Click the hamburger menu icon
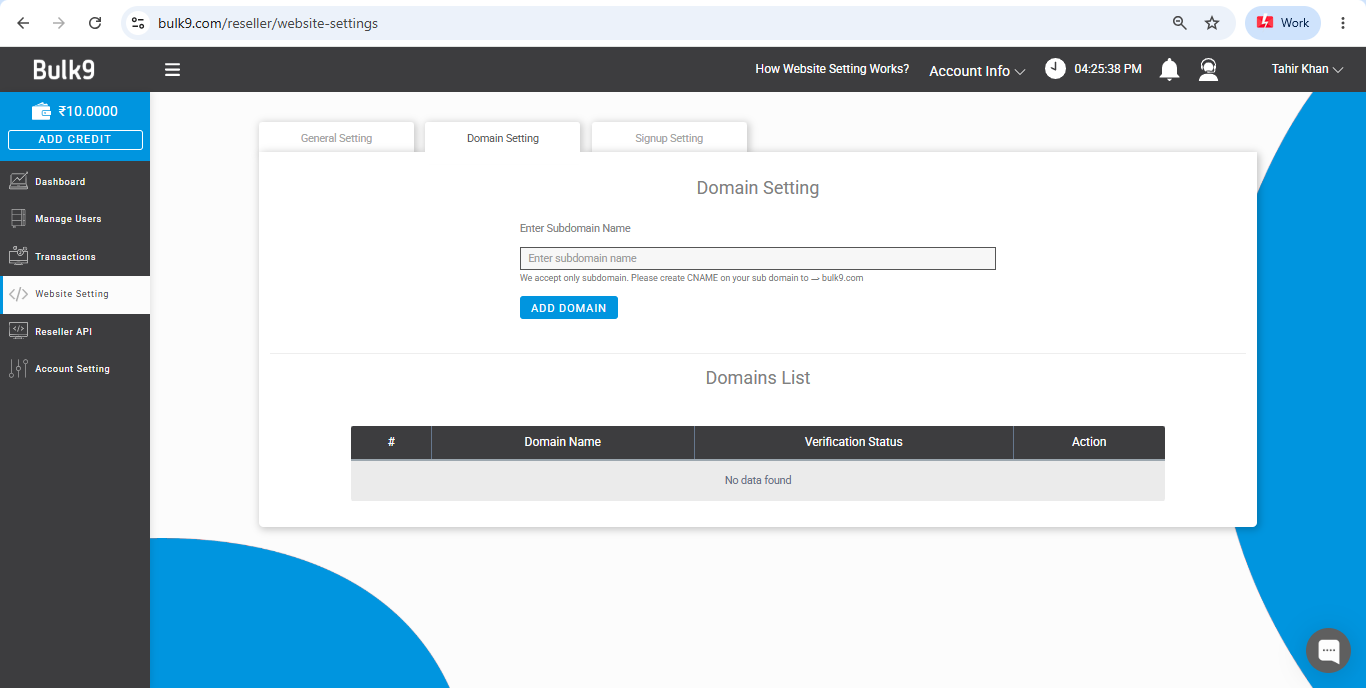The image size is (1366, 688). tap(173, 70)
